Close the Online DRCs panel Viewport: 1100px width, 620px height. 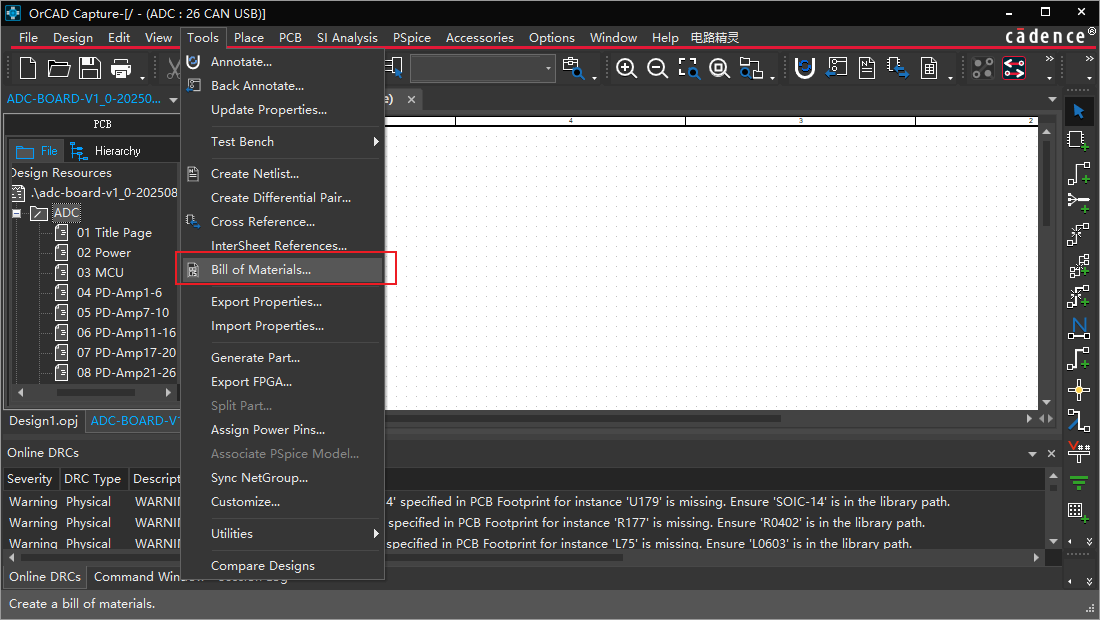[1051, 454]
